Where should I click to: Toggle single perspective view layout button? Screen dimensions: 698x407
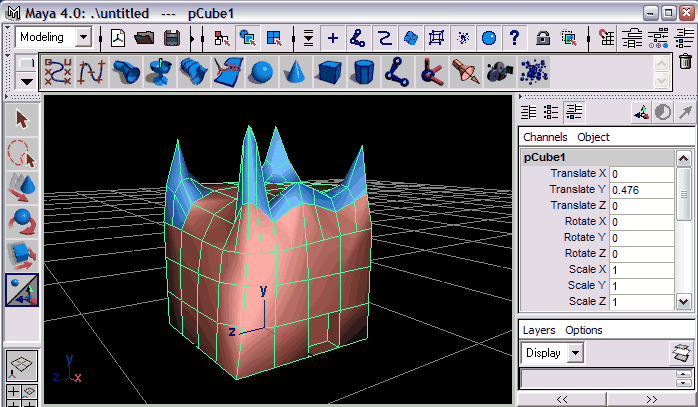click(22, 365)
